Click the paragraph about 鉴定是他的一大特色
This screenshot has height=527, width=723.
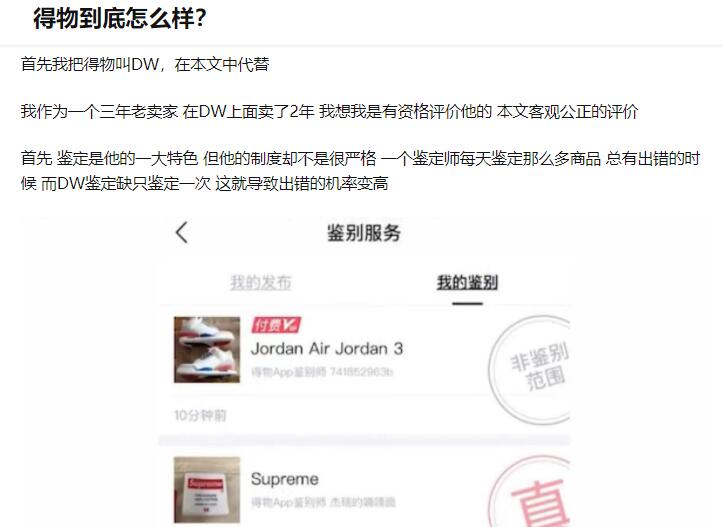tap(360, 171)
